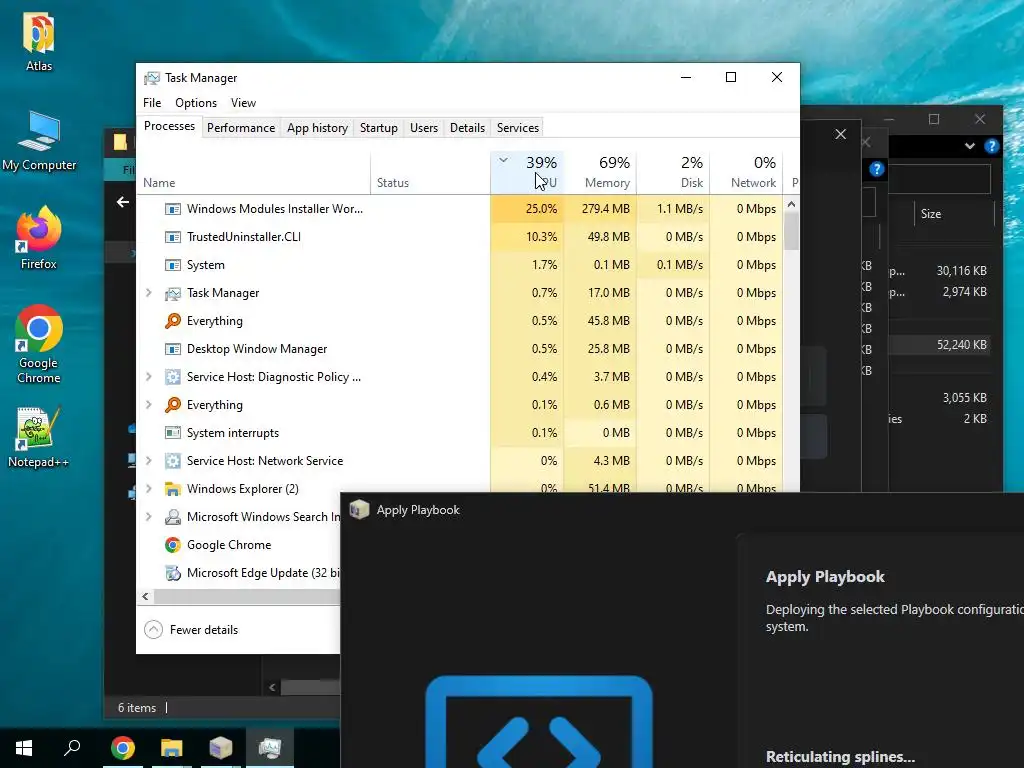Switch to the Details tab
The width and height of the screenshot is (1024, 768).
pyautogui.click(x=468, y=128)
